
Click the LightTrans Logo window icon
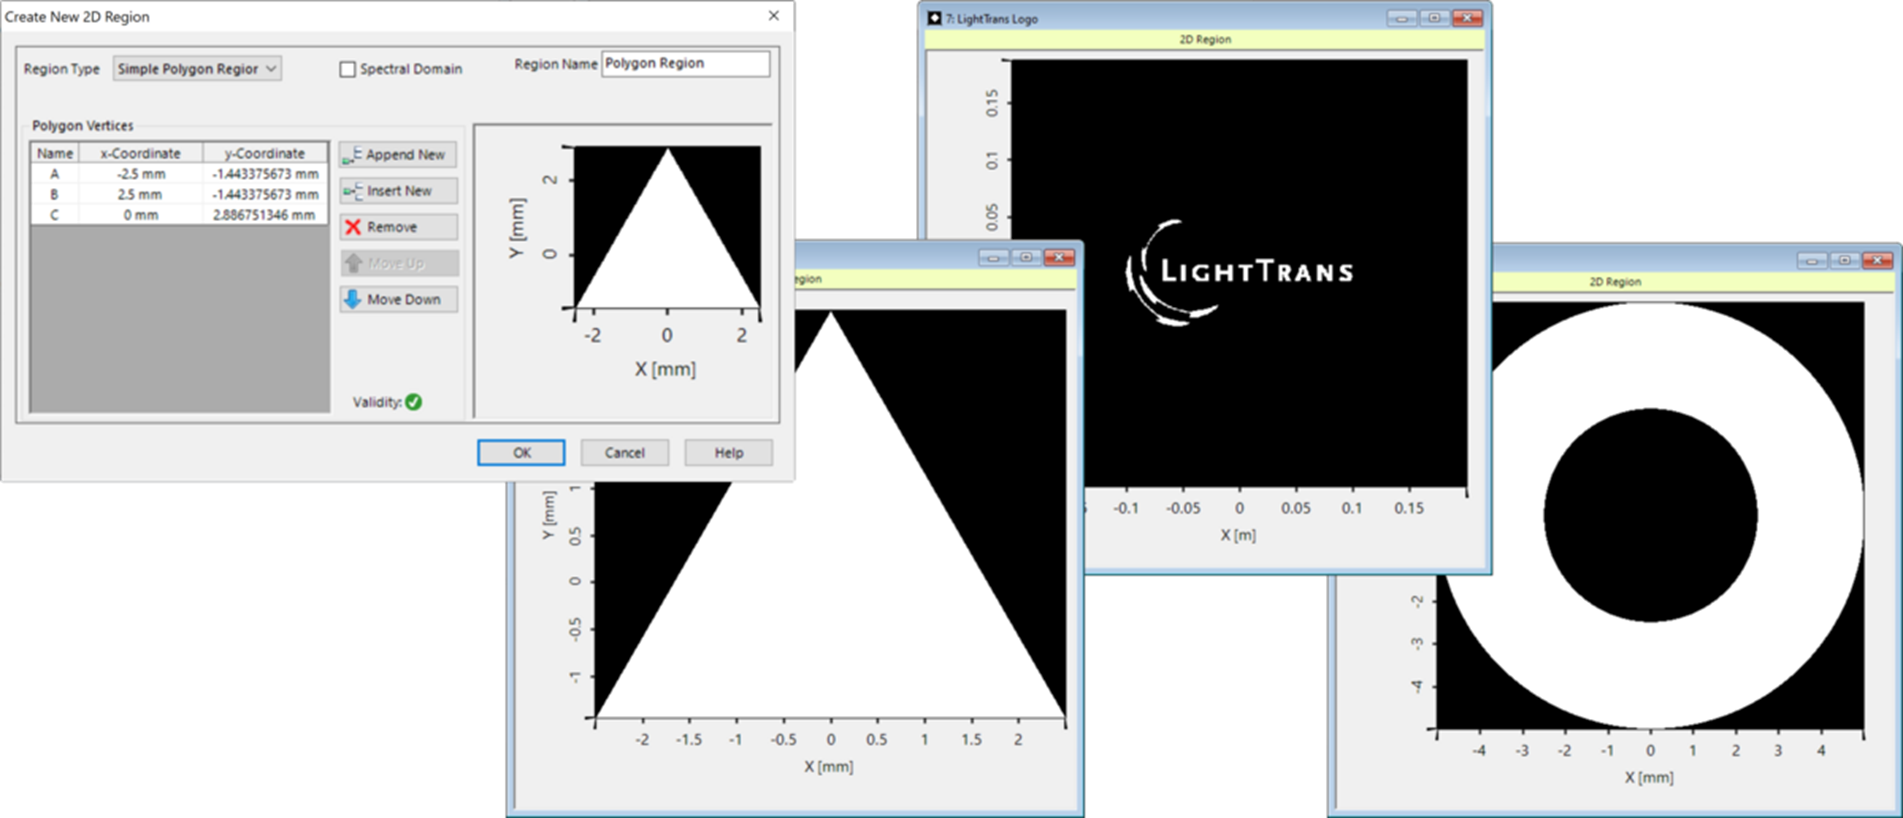pyautogui.click(x=934, y=18)
